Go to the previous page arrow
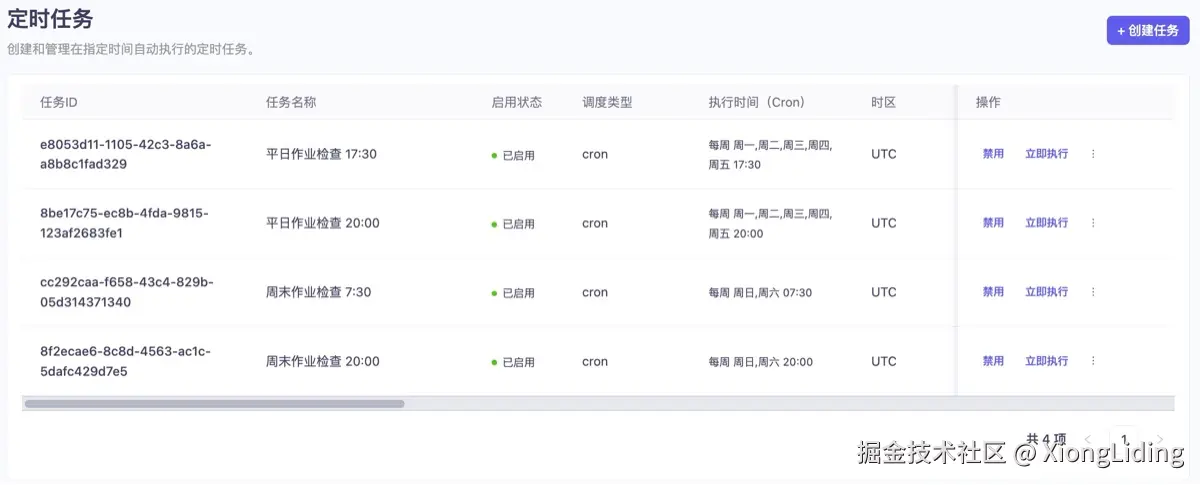The image size is (1200, 485). point(1089,438)
